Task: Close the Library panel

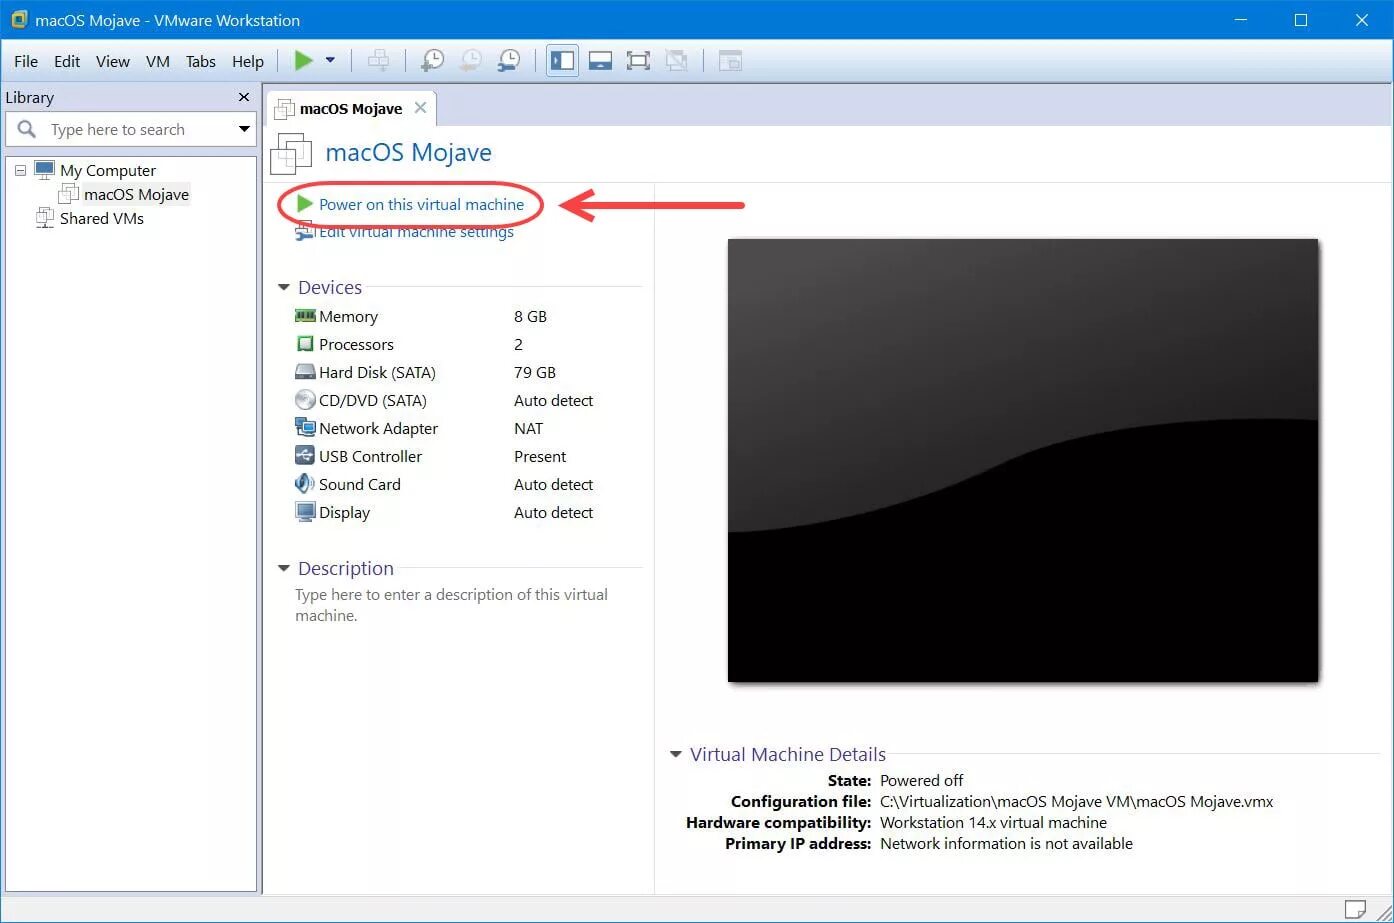Action: tap(244, 97)
